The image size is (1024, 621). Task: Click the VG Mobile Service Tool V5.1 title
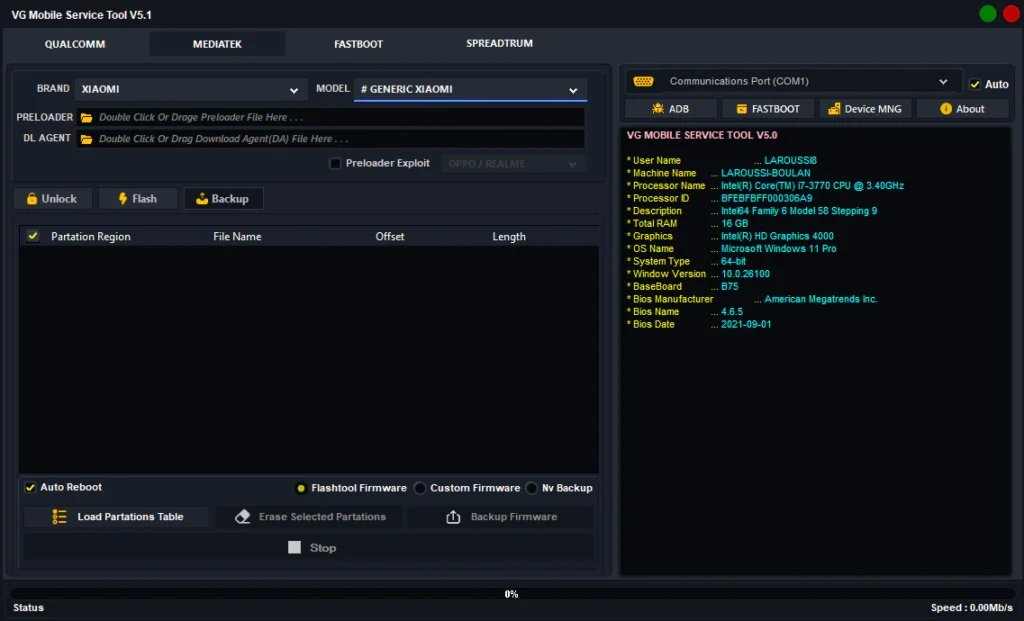pyautogui.click(x=82, y=15)
